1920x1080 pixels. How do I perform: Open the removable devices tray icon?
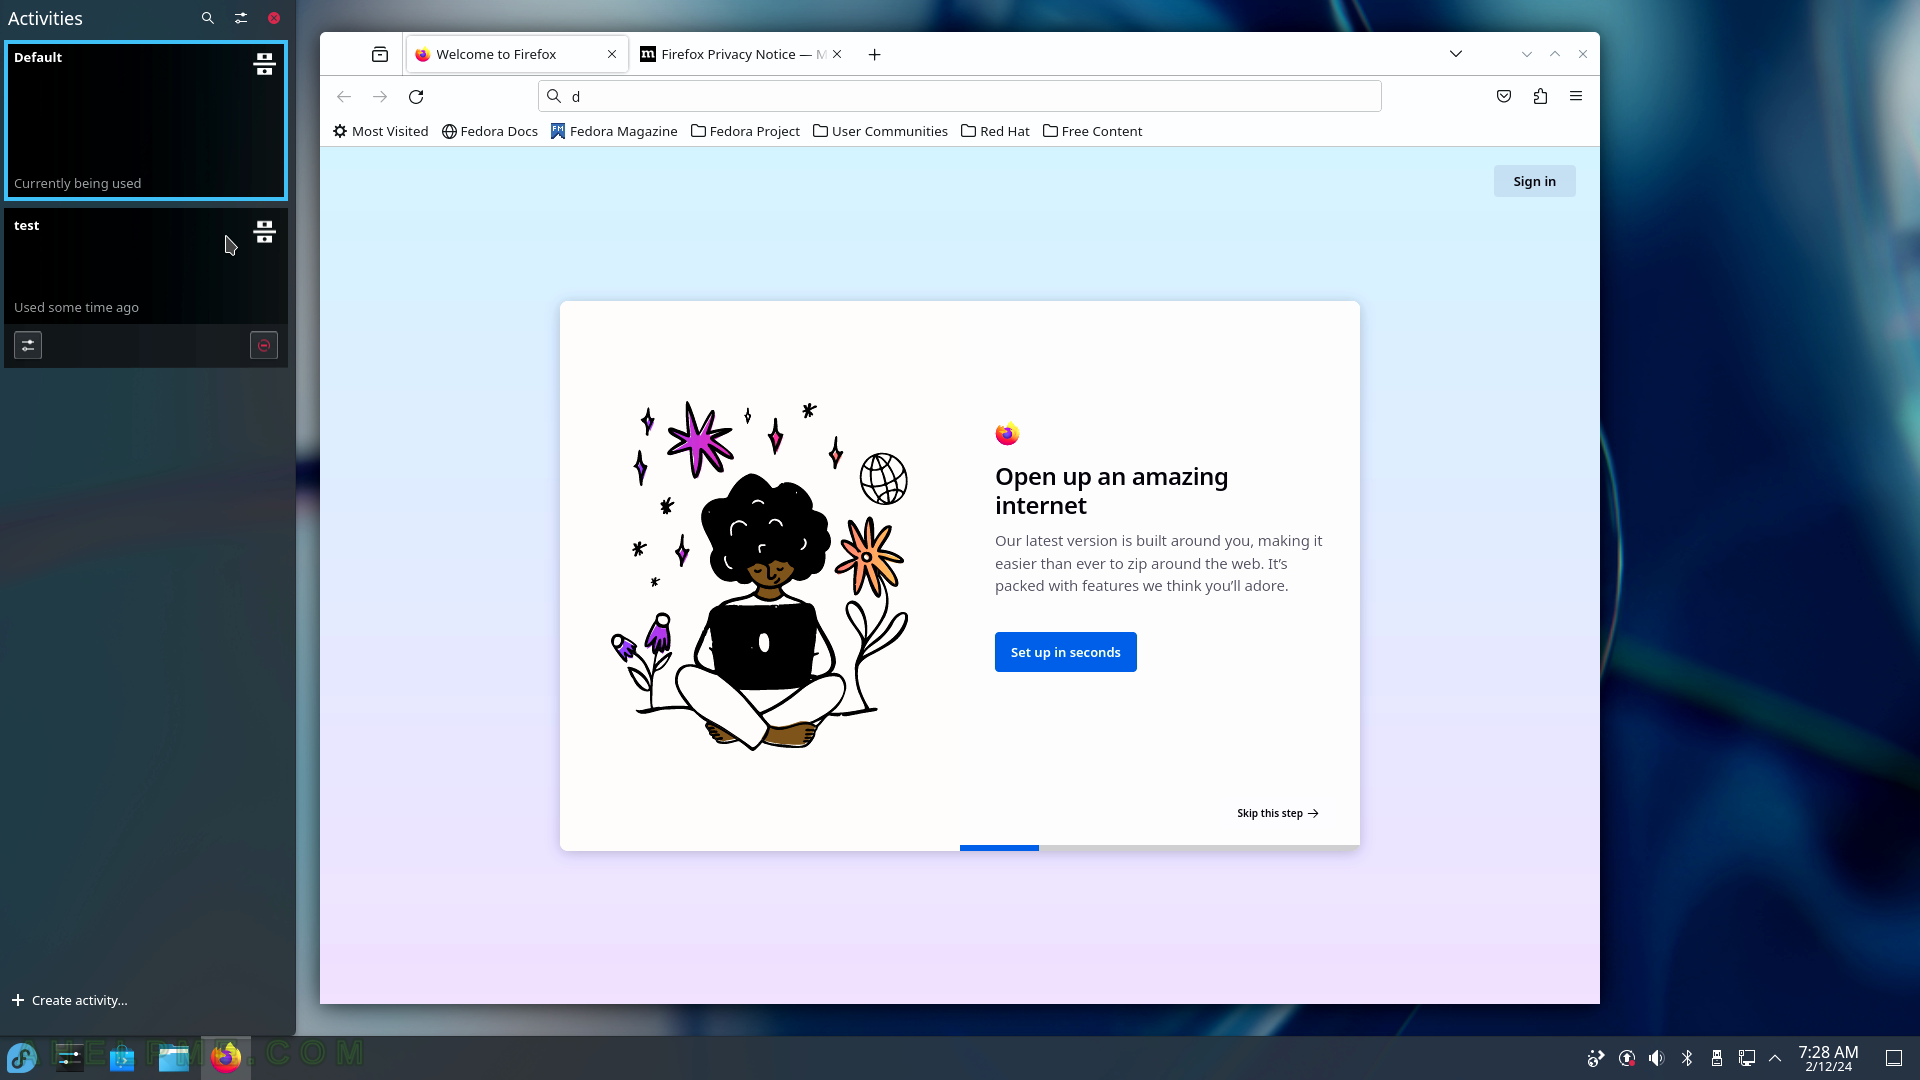1717,1058
